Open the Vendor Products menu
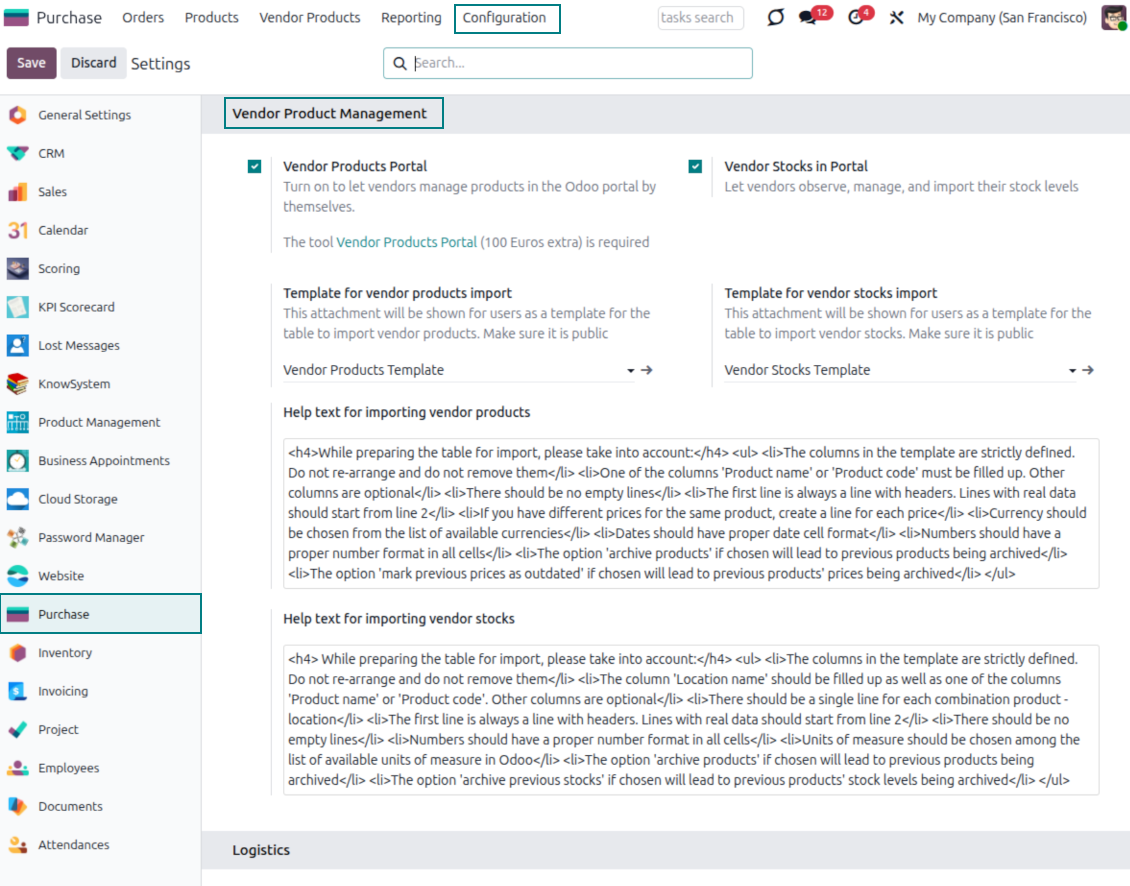 [309, 18]
